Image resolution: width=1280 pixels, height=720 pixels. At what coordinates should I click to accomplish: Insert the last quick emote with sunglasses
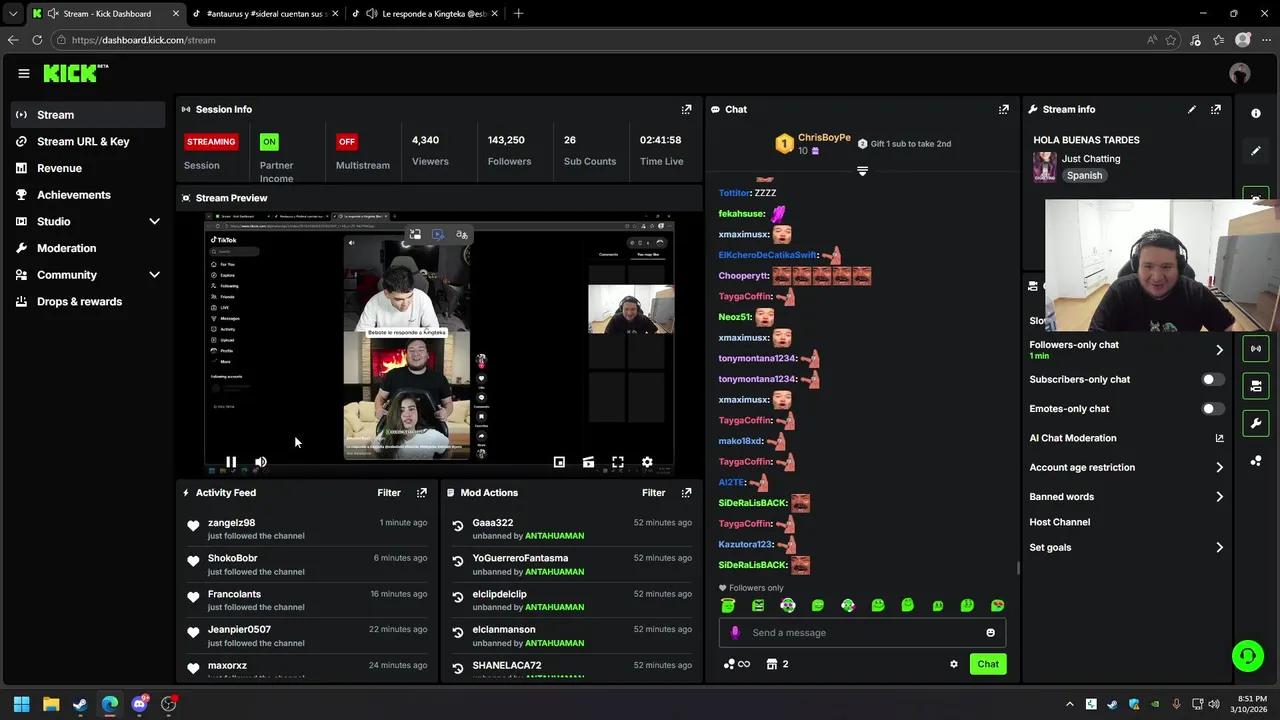point(997,605)
